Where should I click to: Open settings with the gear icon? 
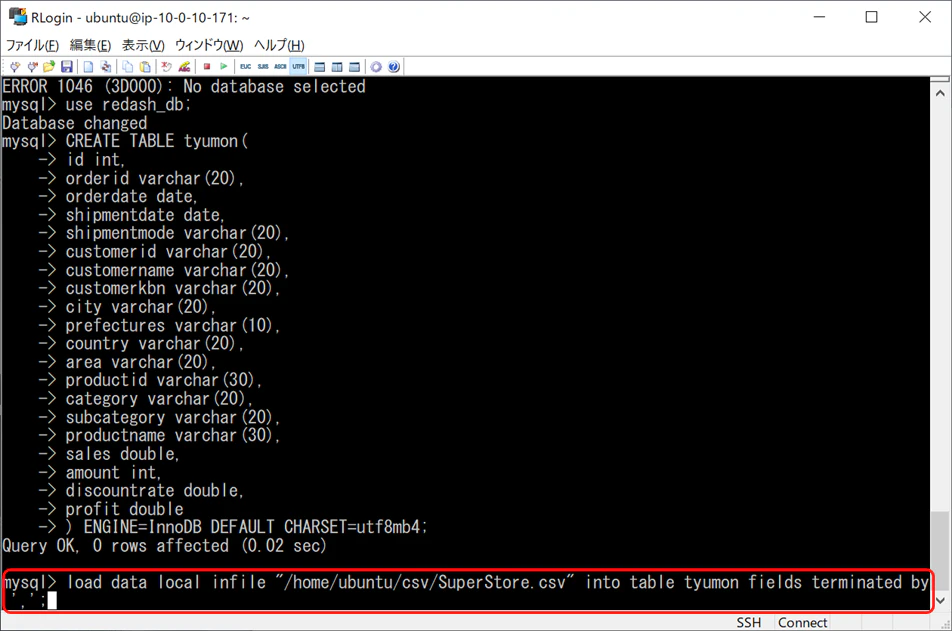[376, 67]
